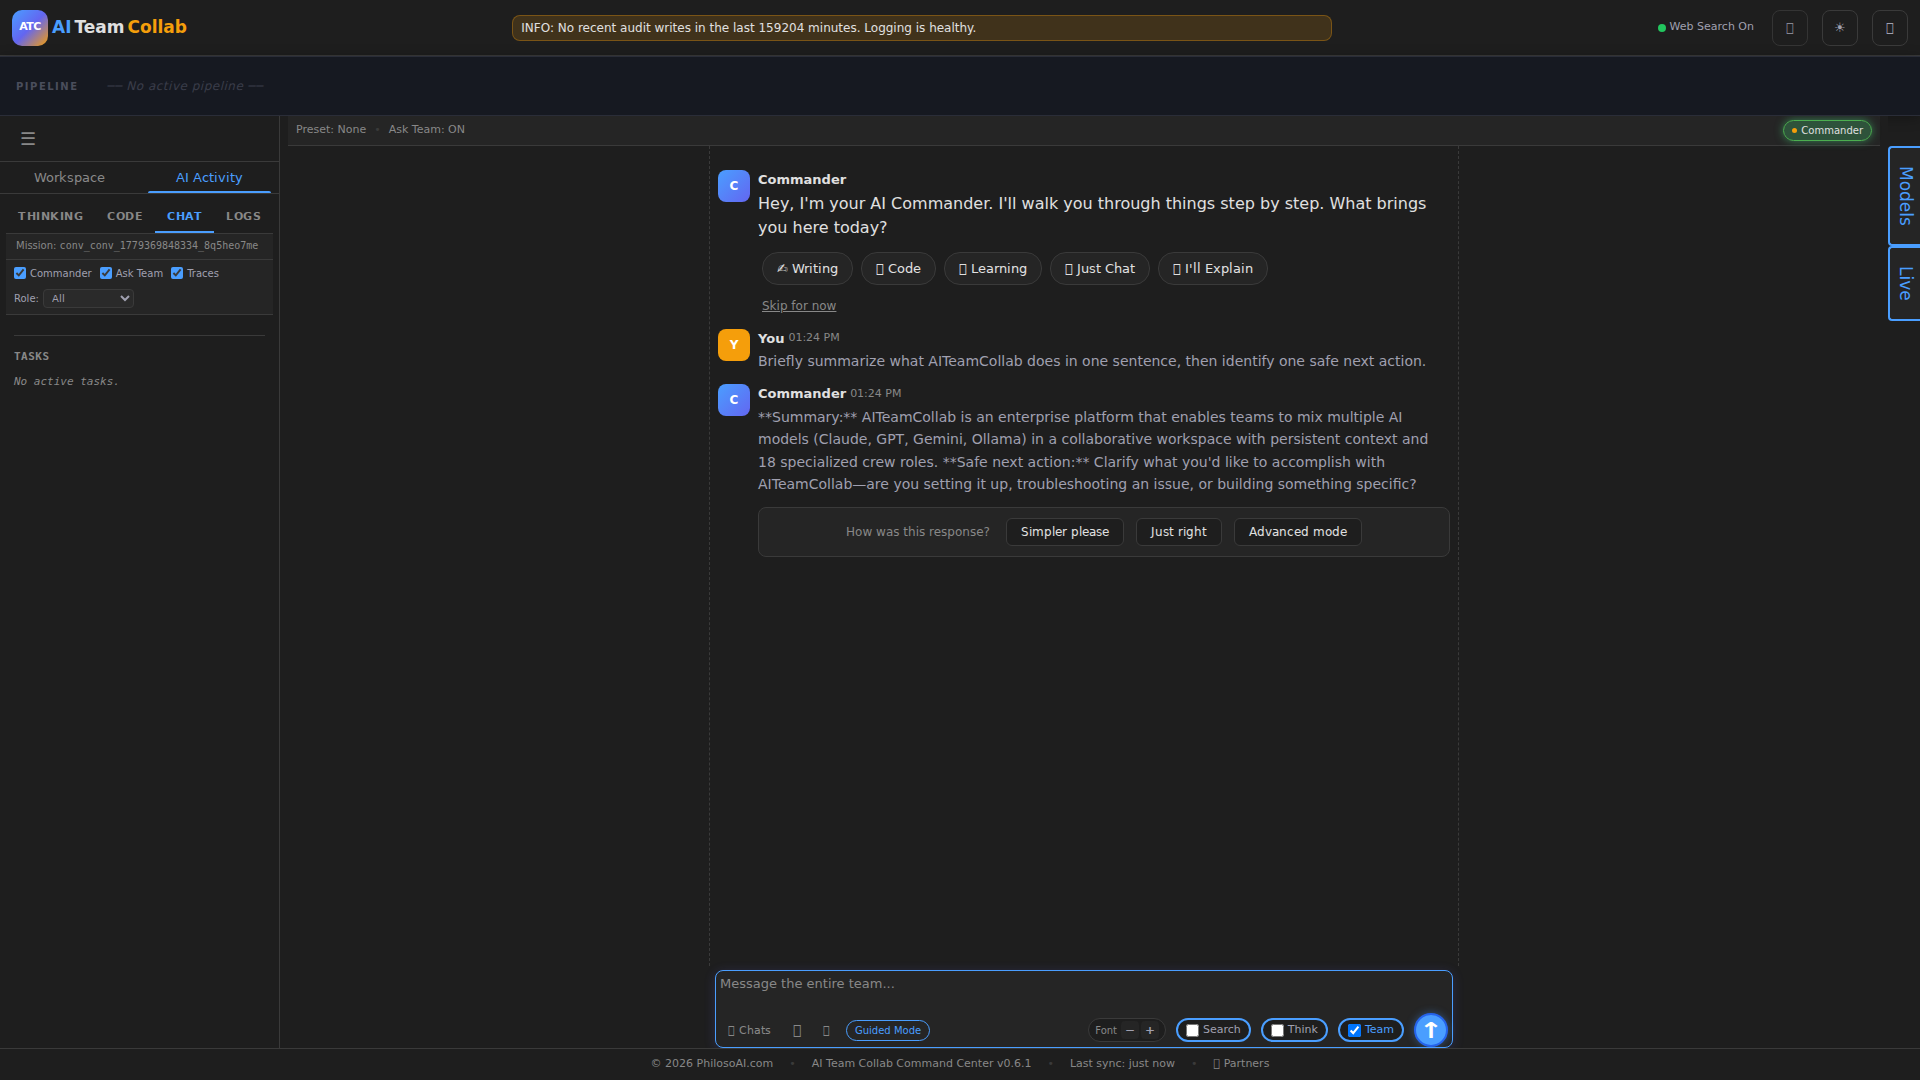Toggle the sun theme button

1839,28
